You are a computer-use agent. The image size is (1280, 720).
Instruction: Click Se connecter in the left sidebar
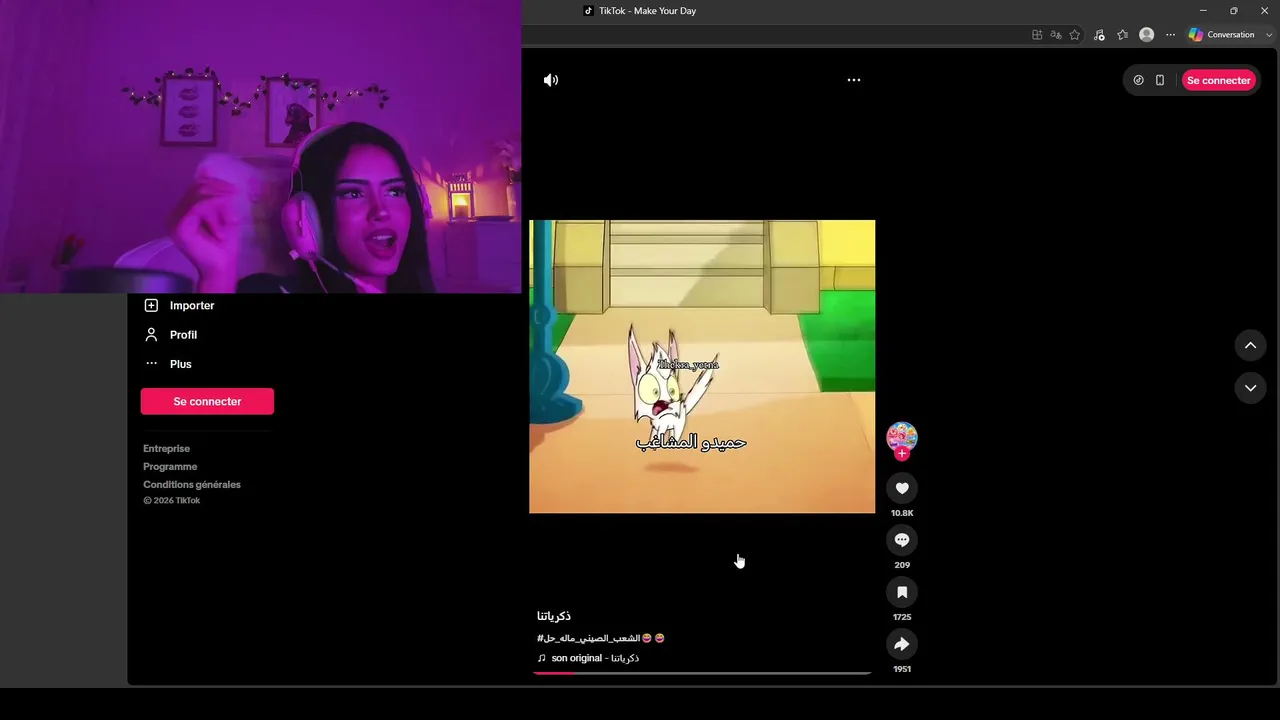point(207,401)
